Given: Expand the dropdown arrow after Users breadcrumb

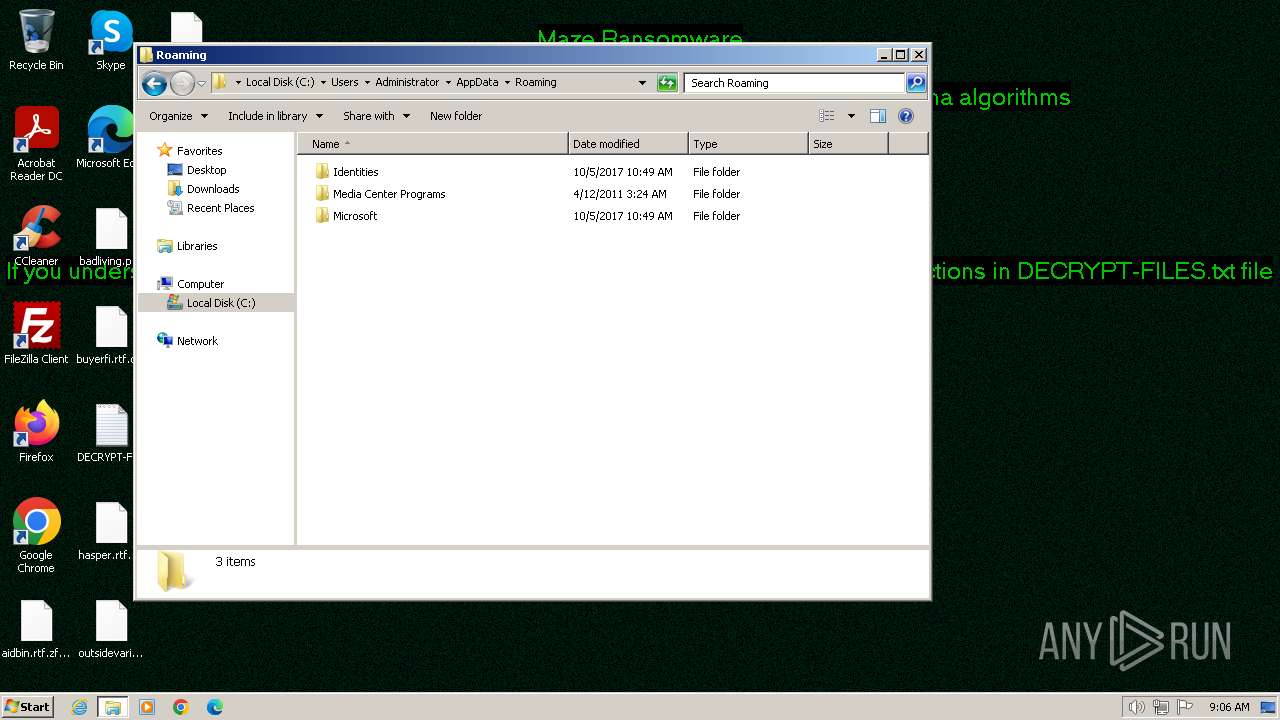Looking at the screenshot, I should (x=367, y=83).
